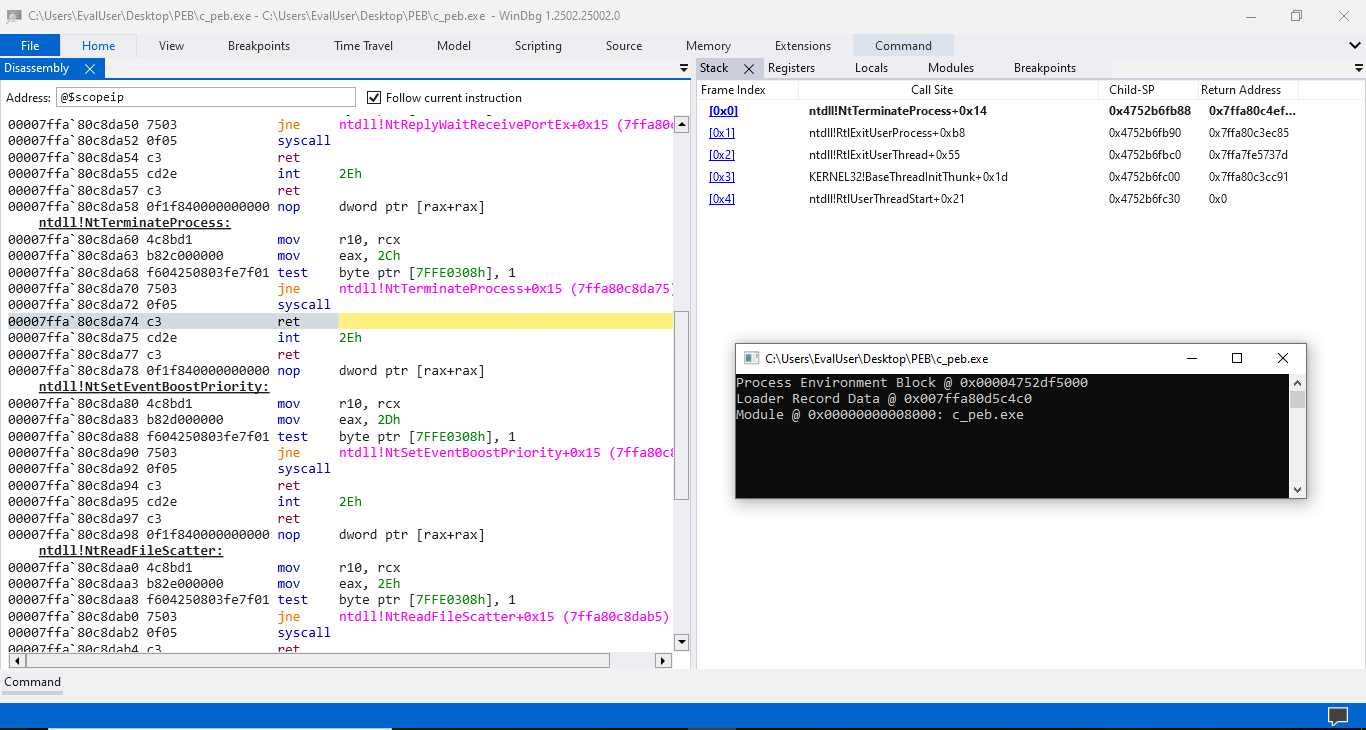Click Child-SP value 0x4752b6fb88

tap(1150, 111)
